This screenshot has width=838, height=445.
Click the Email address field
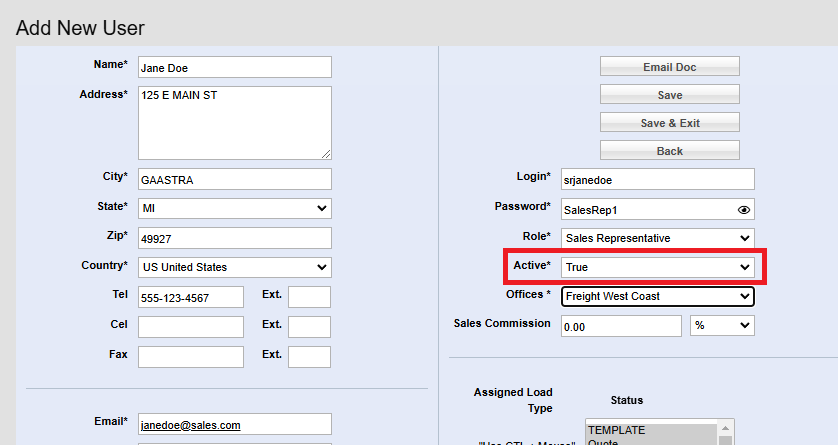coord(234,424)
